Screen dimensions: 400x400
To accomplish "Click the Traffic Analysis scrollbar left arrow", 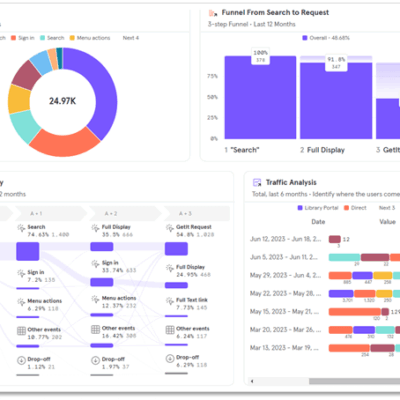I will pos(252,381).
